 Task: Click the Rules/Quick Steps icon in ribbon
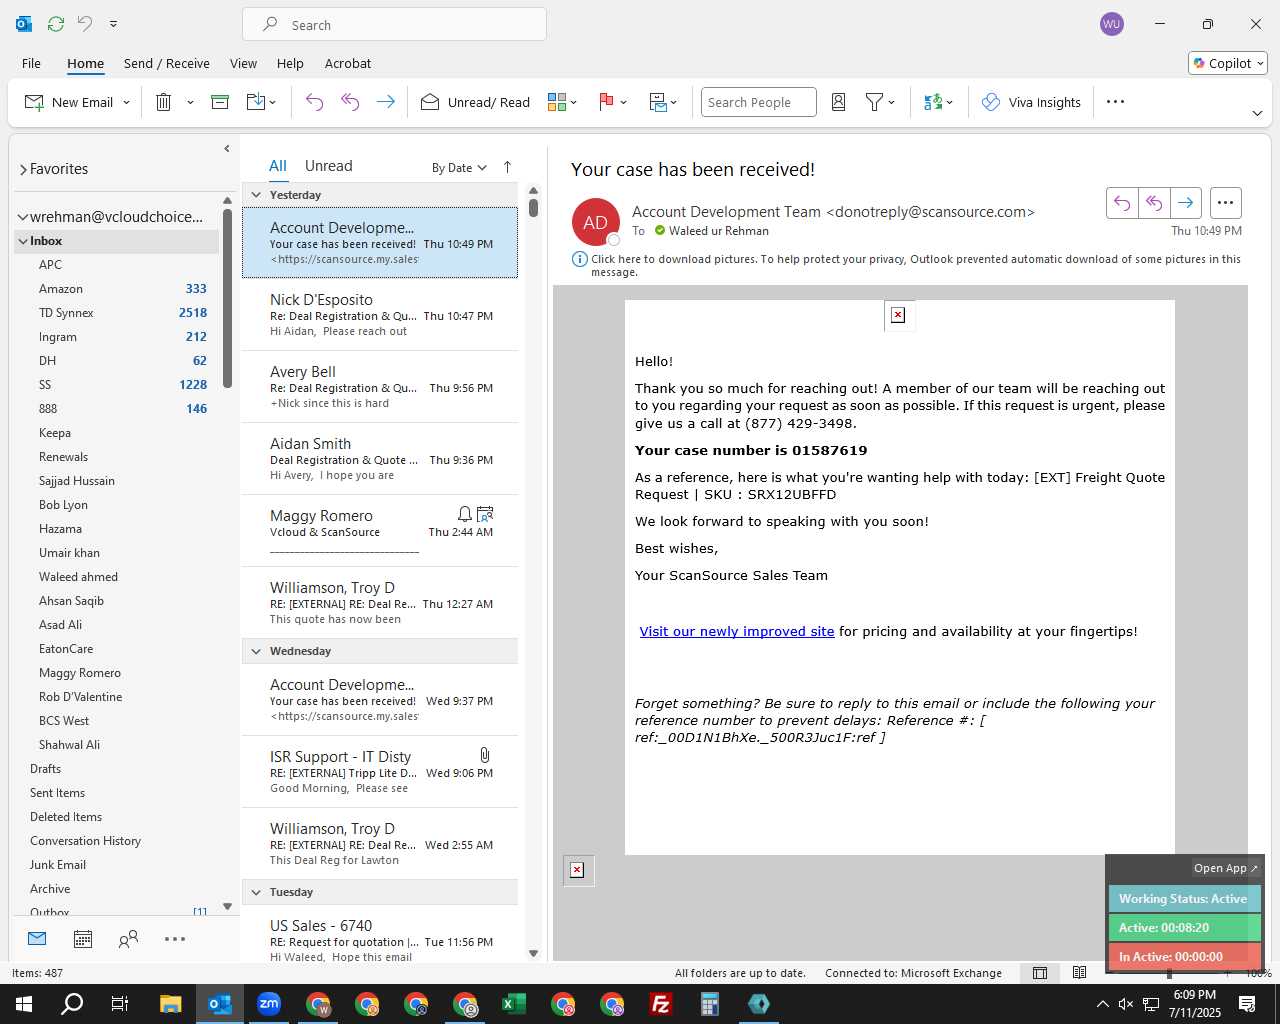pyautogui.click(x=658, y=102)
